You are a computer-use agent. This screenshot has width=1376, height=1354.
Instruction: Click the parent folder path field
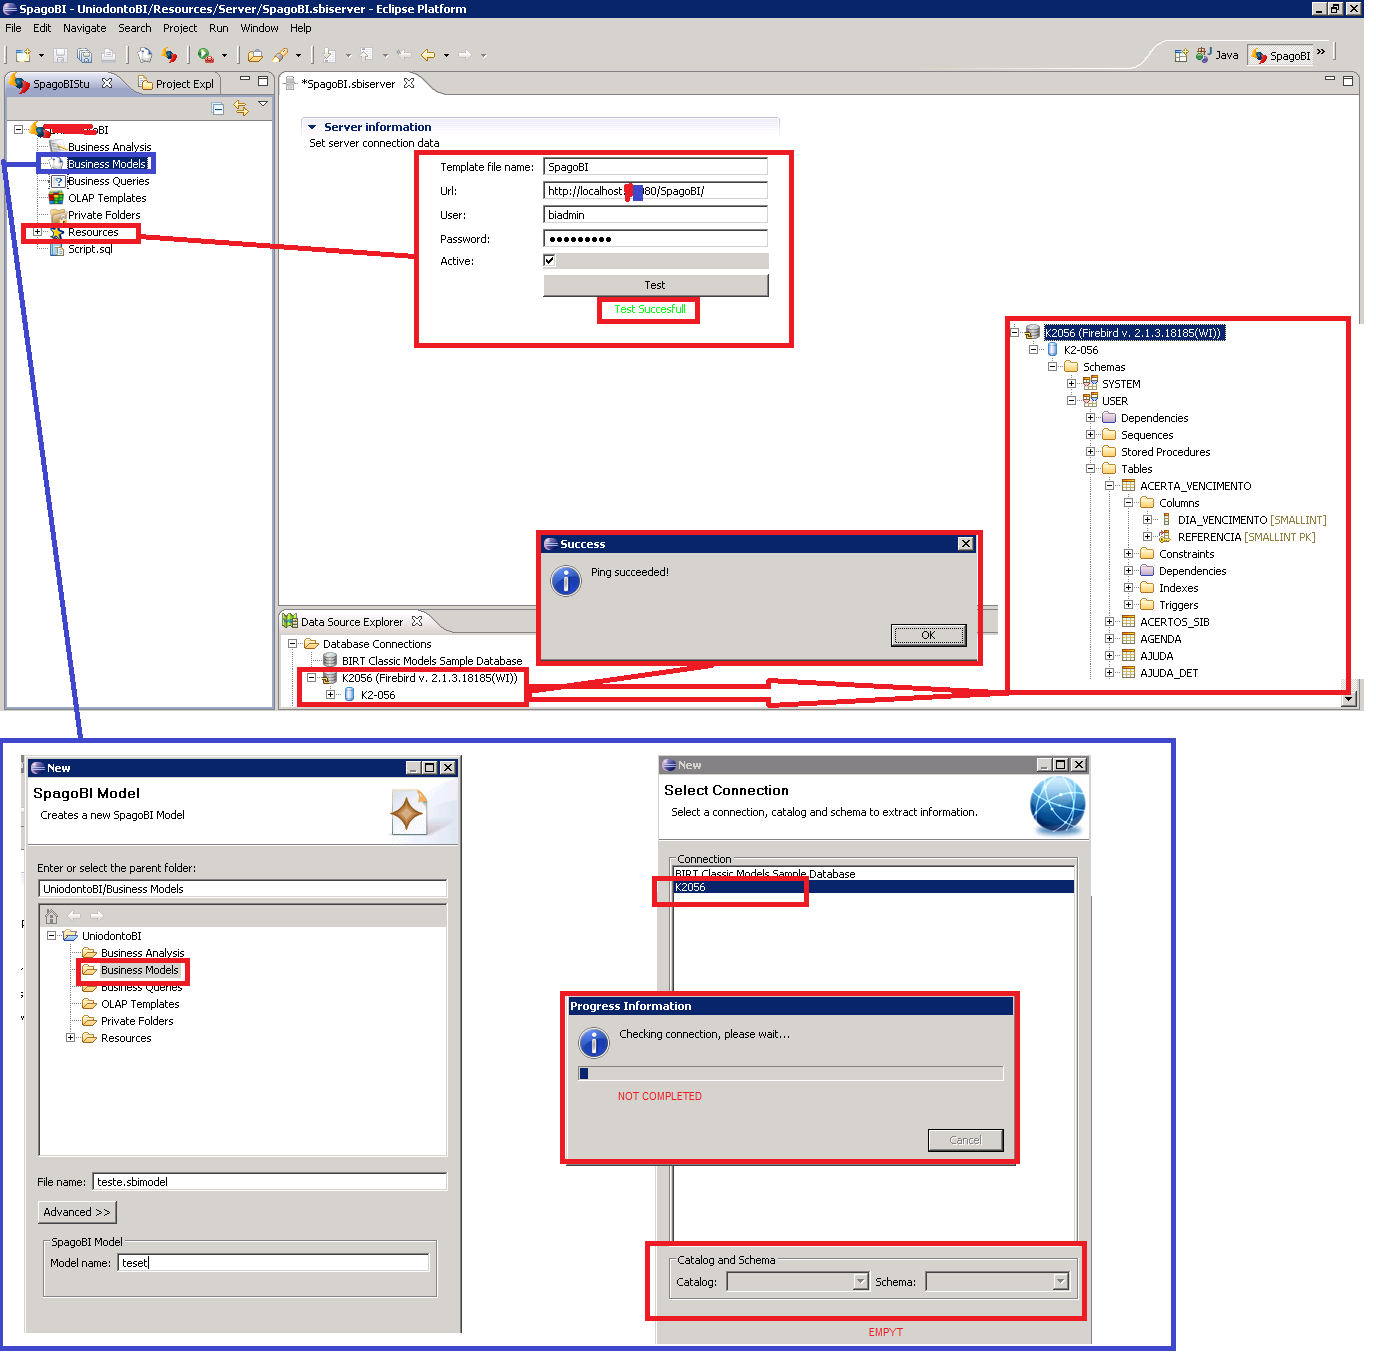(x=242, y=889)
